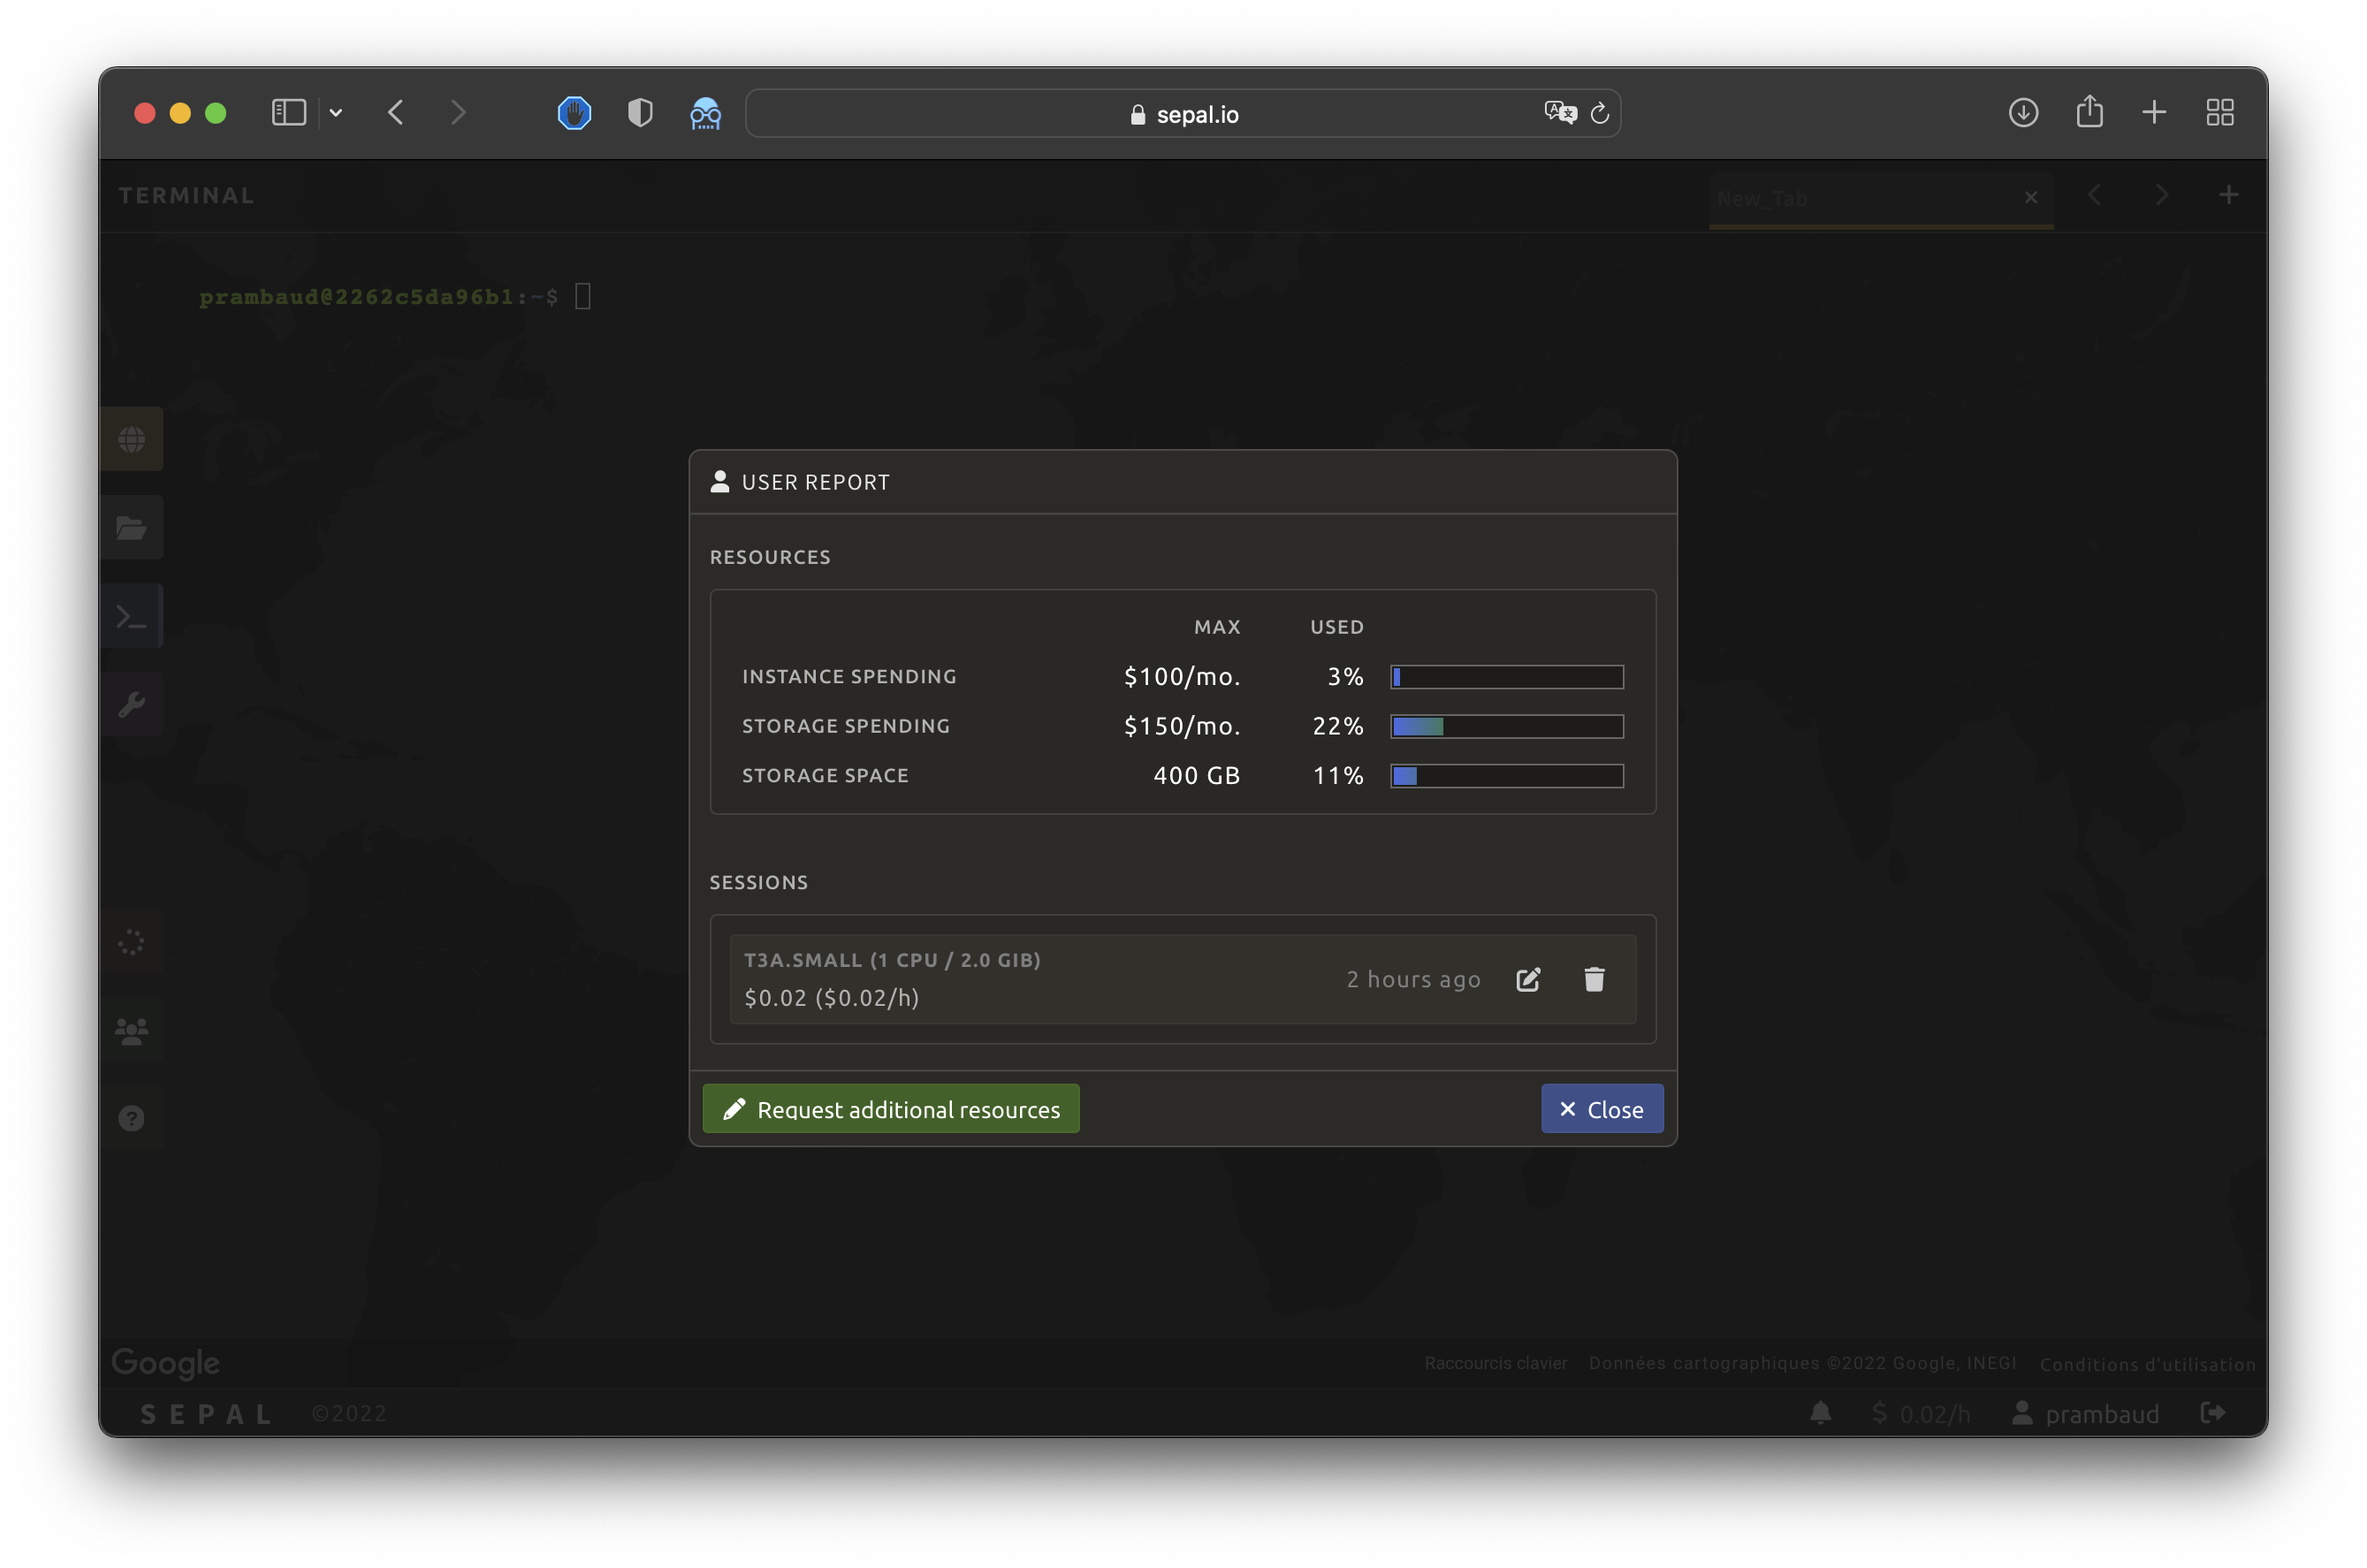Open the Help question mark icon
This screenshot has width=2367, height=1568.
pos(132,1118)
